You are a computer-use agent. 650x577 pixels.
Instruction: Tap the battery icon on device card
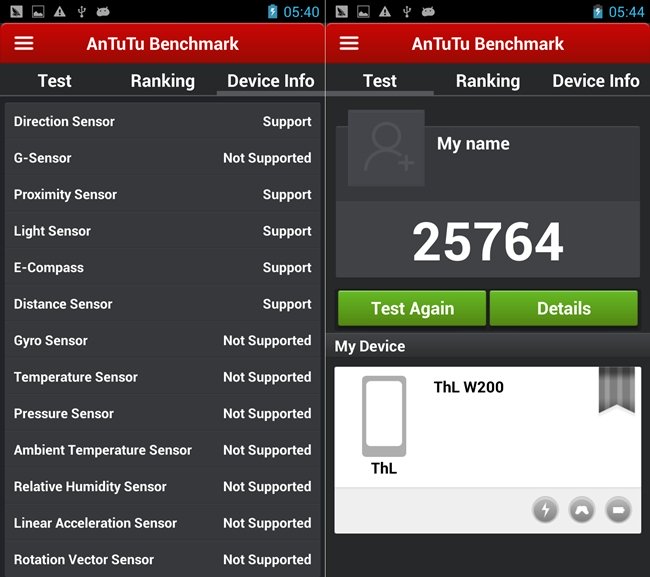coord(618,510)
